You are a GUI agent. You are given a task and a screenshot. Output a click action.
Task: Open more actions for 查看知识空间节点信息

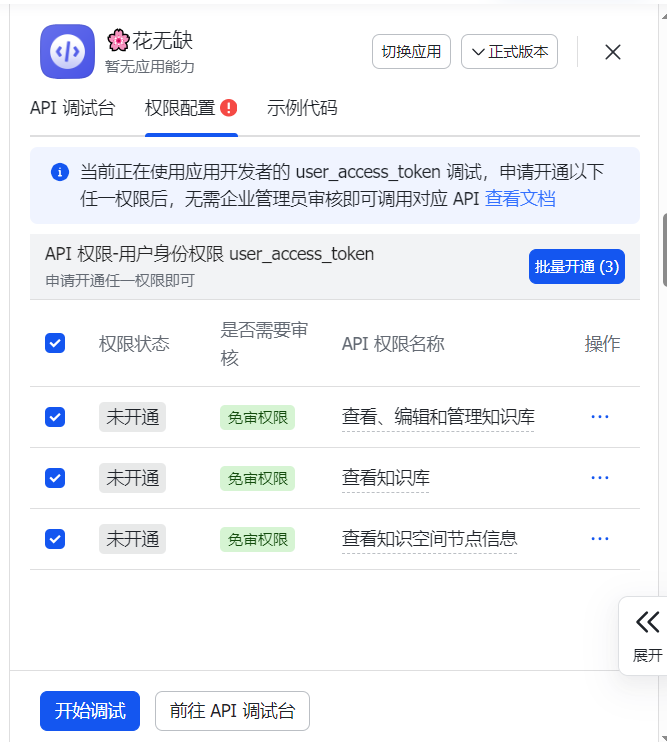point(599,539)
